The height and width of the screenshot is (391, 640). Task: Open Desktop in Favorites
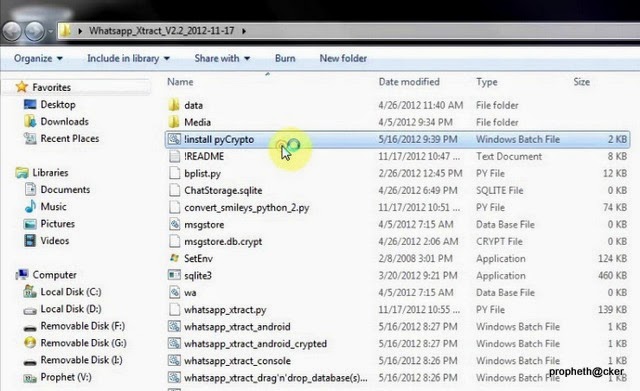pos(58,104)
